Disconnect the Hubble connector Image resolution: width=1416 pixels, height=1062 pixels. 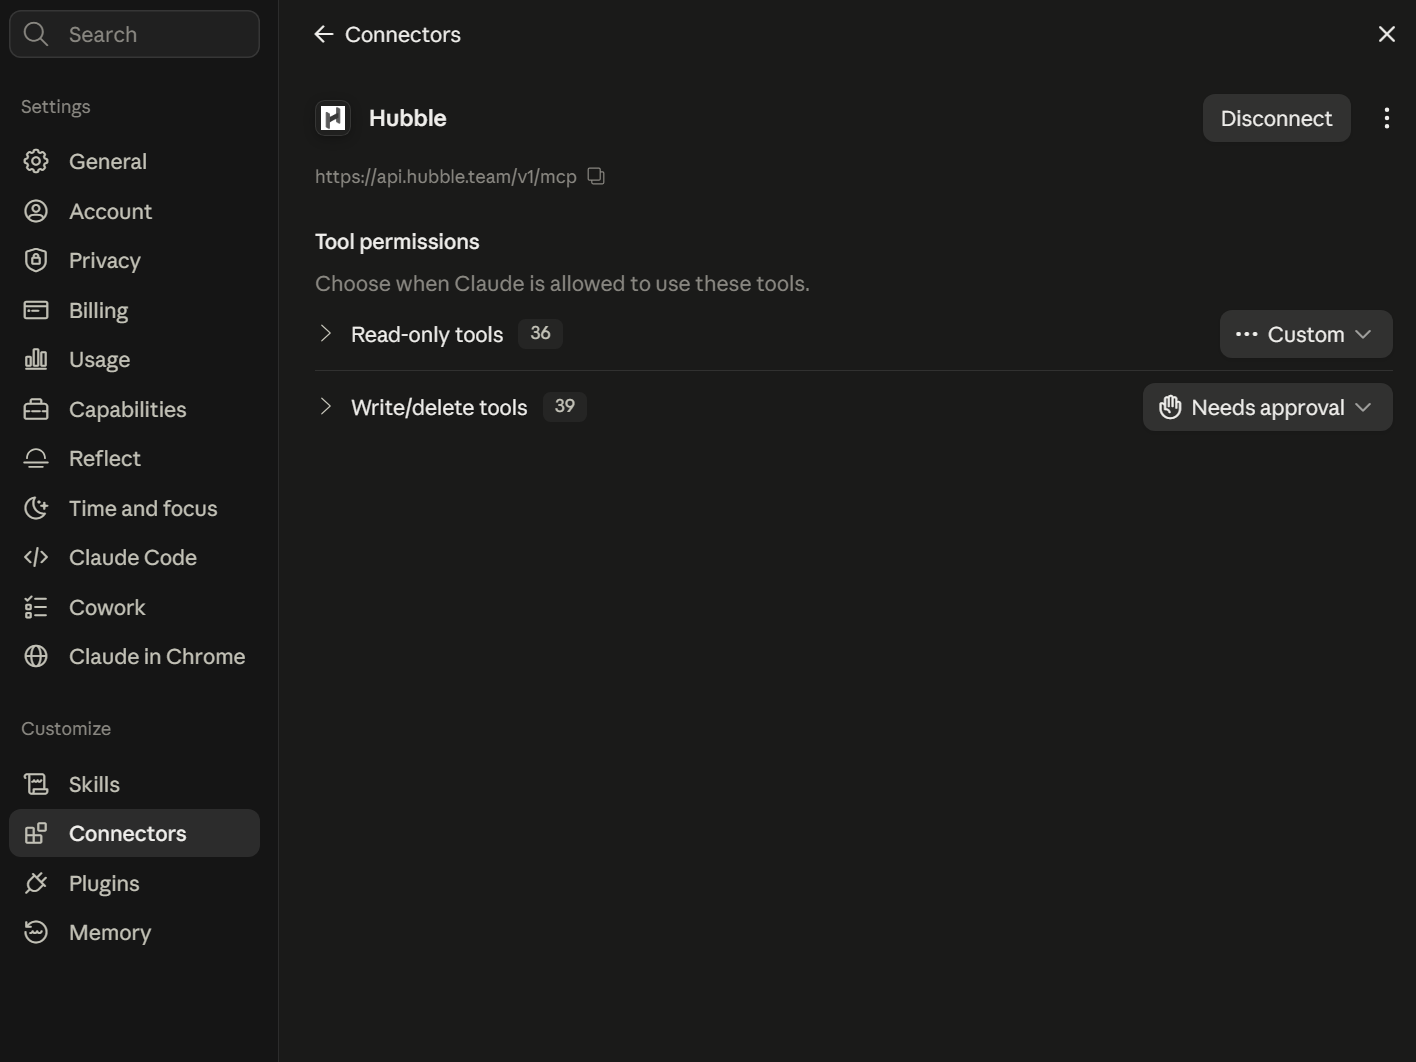(1276, 118)
